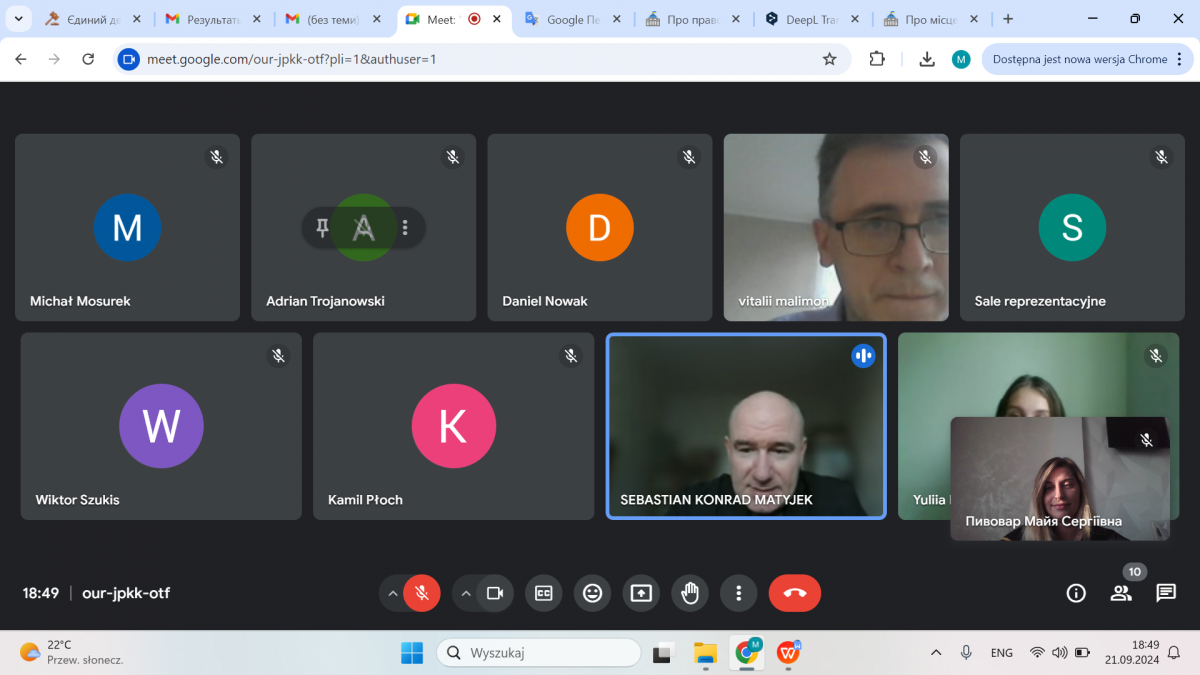The image size is (1200, 675).
Task: Open meeting details info icon
Action: tap(1076, 593)
